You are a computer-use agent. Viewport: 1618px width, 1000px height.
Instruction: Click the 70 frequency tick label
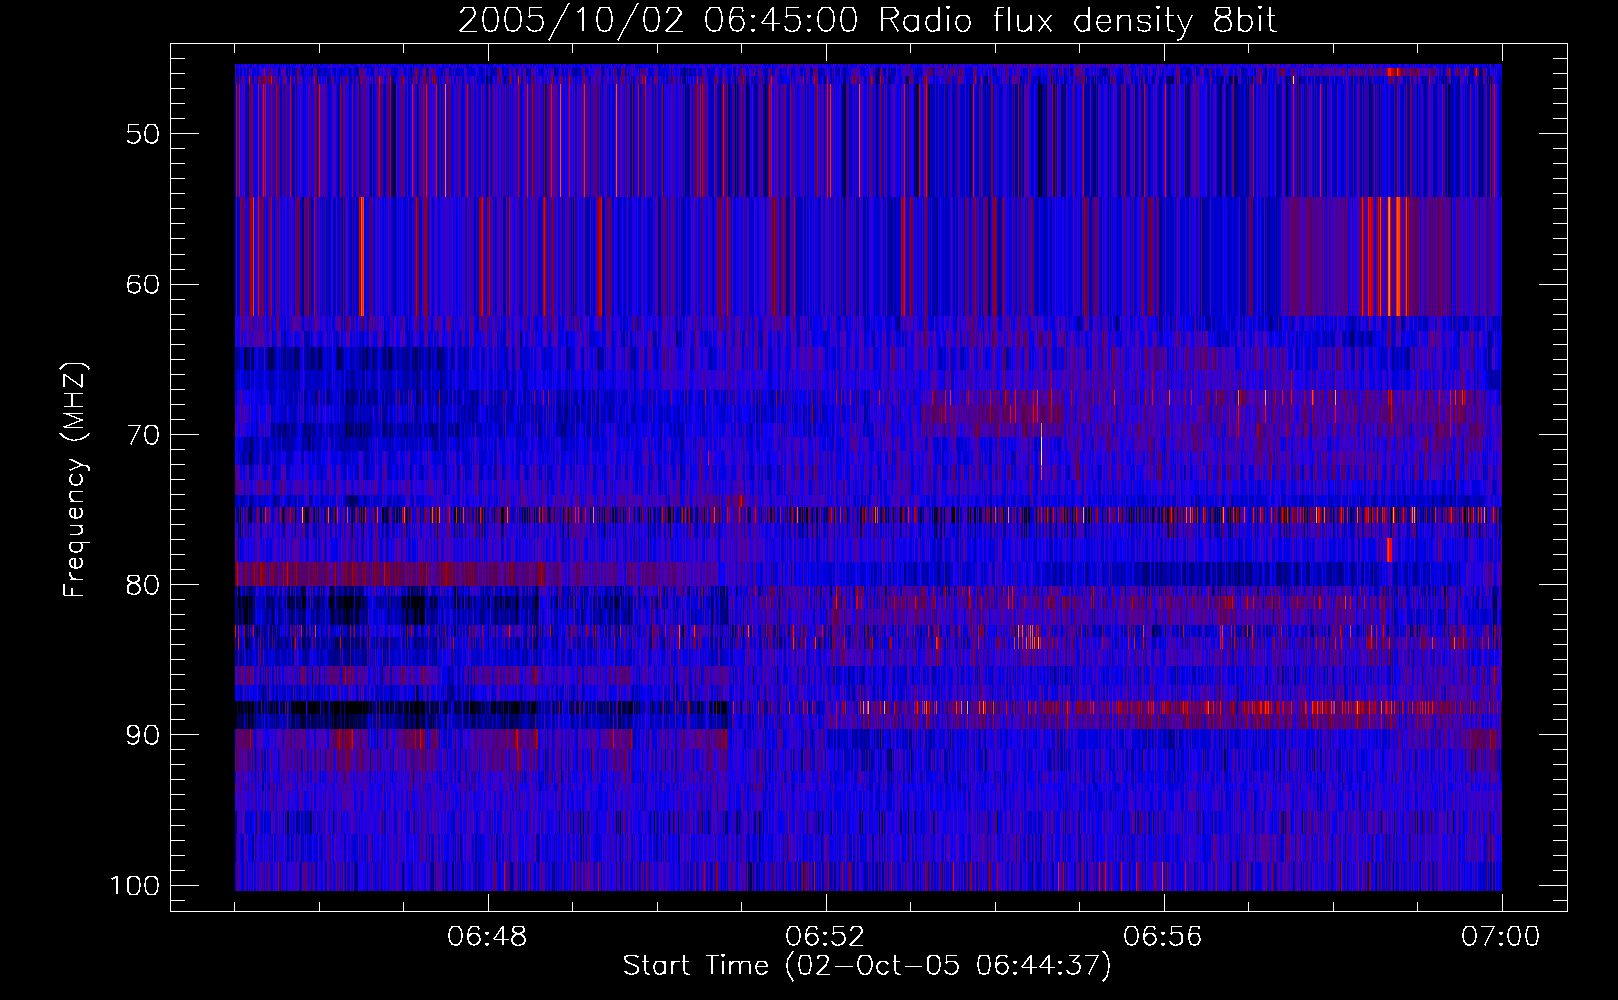[143, 435]
